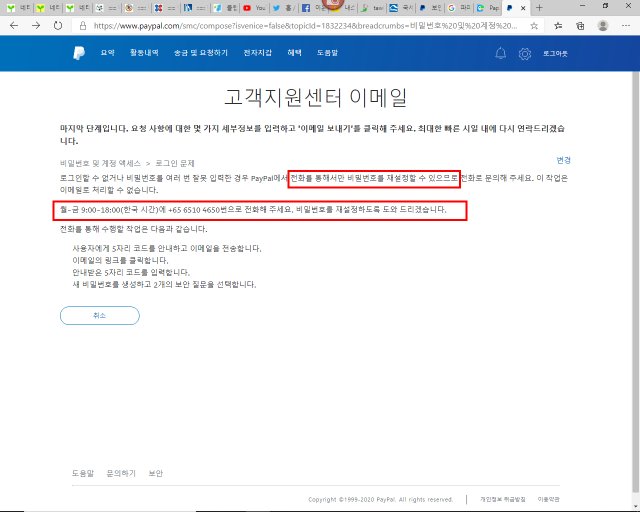640x512 pixels.
Task: Switch to the Twitter tab
Action: click(283, 8)
